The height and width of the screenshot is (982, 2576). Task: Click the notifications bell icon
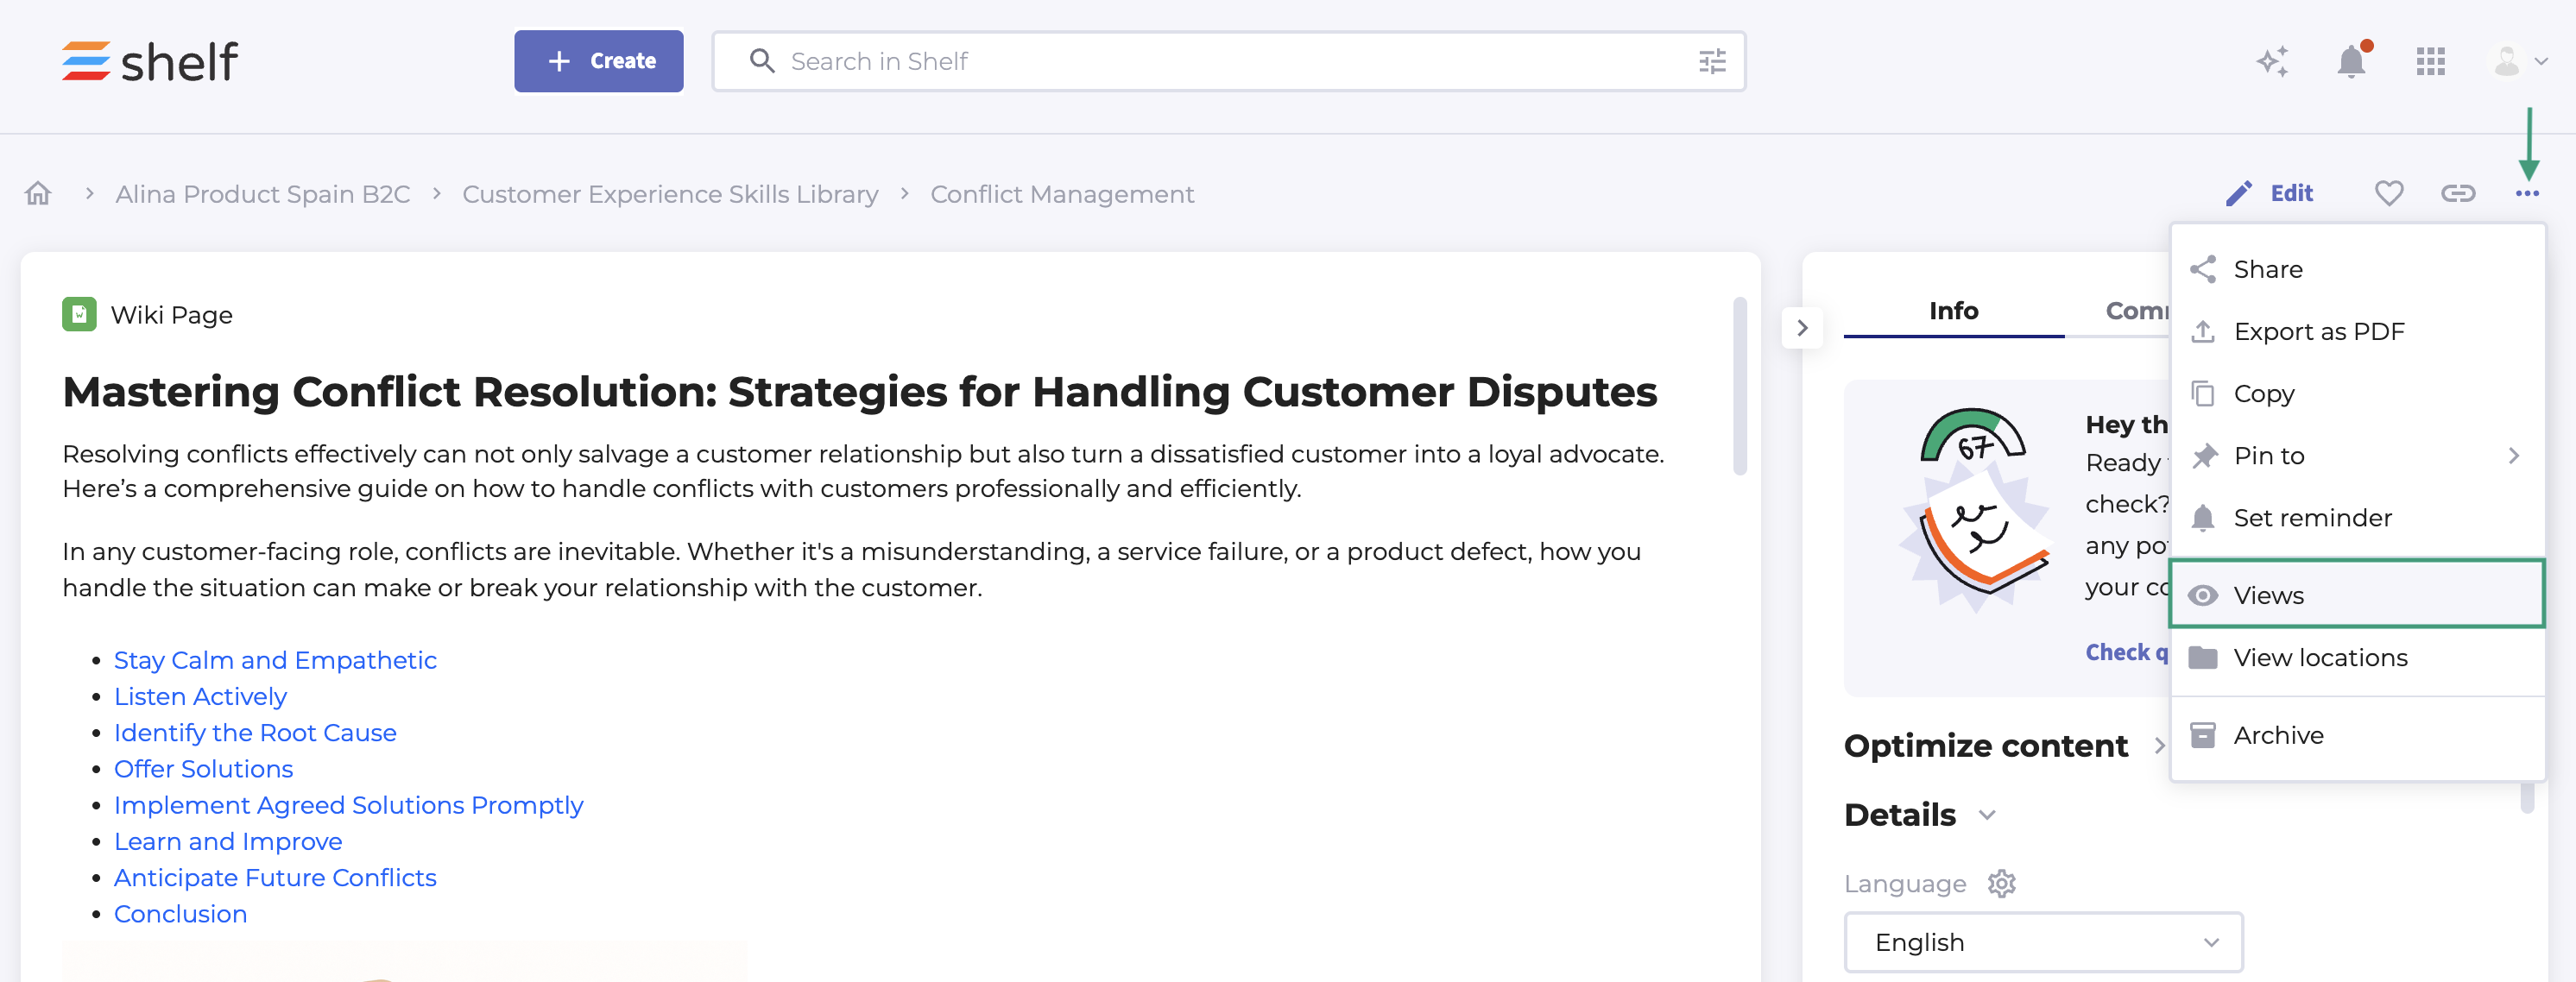pos(2350,62)
